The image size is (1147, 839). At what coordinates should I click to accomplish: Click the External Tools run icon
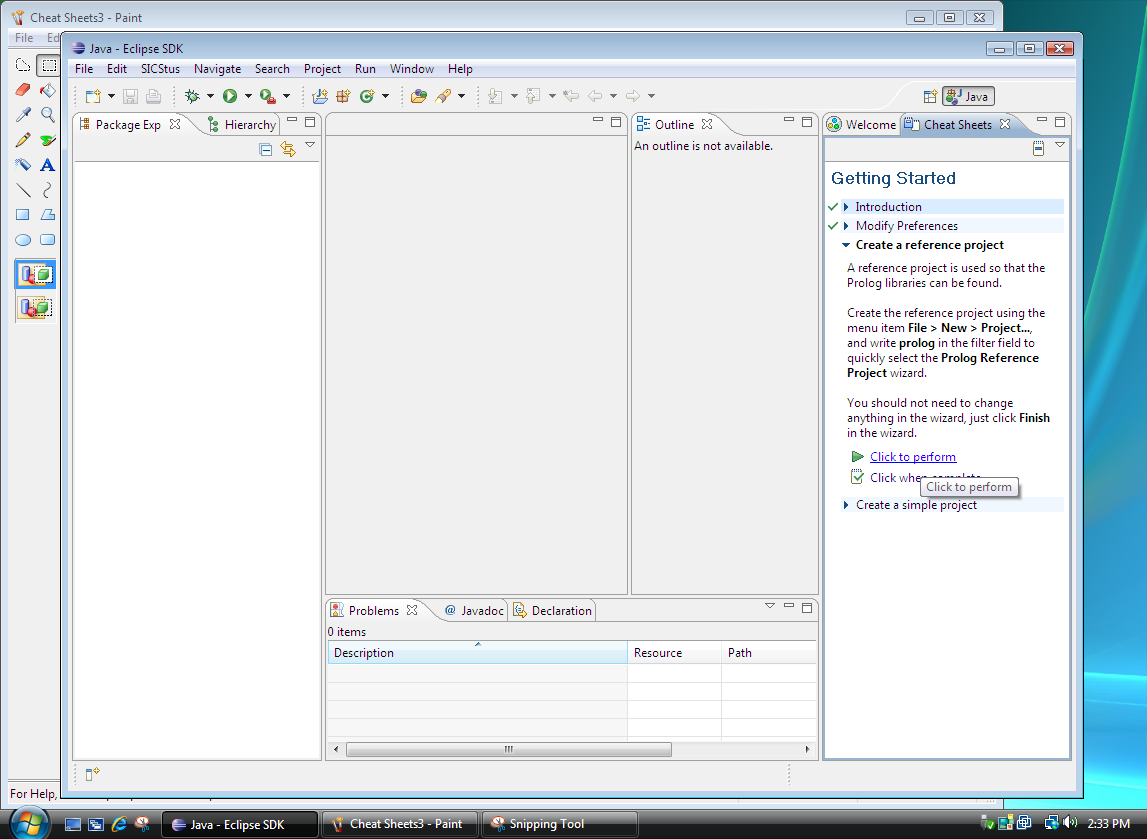[x=267, y=96]
